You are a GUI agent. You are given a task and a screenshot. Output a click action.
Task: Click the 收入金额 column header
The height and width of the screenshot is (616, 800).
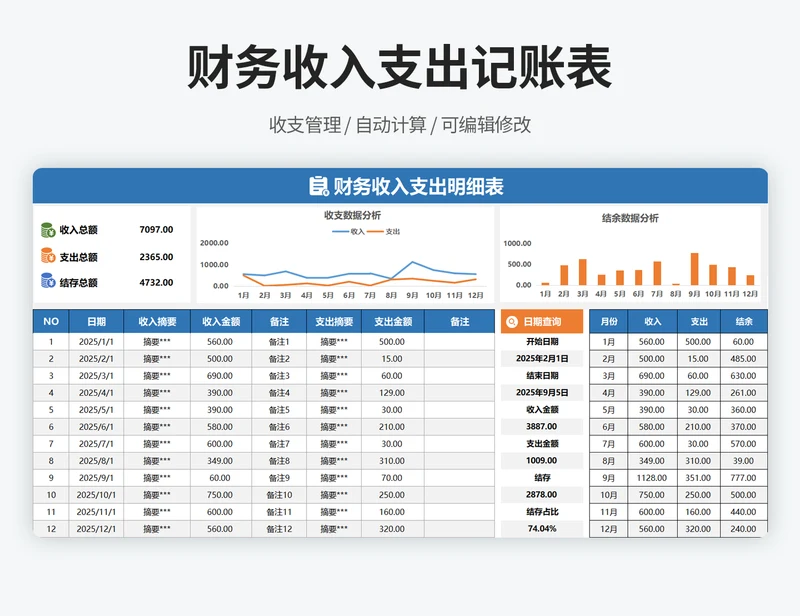(x=221, y=322)
